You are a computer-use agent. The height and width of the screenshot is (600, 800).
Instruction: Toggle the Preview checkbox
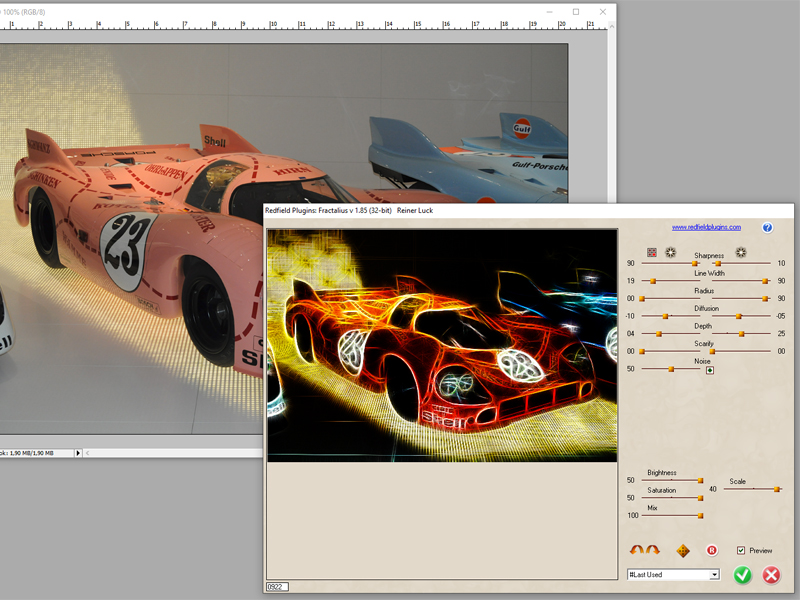coord(741,550)
